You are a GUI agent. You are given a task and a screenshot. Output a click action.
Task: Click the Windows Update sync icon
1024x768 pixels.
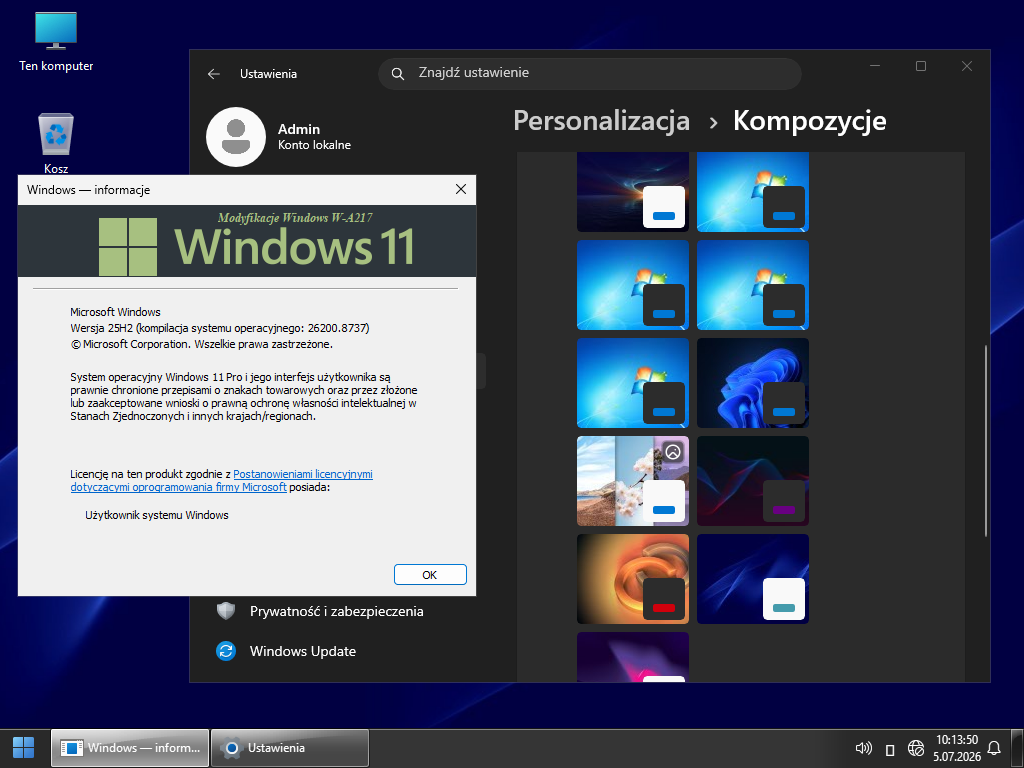pyautogui.click(x=226, y=651)
